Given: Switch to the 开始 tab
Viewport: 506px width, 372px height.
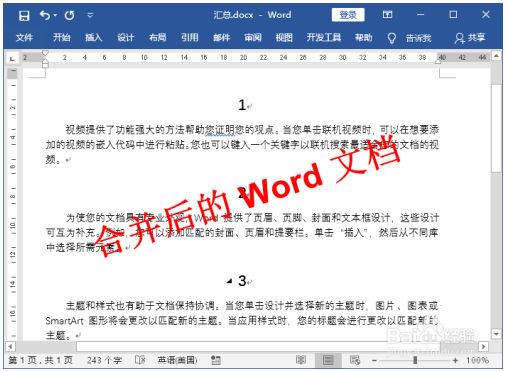Looking at the screenshot, I should pos(62,37).
